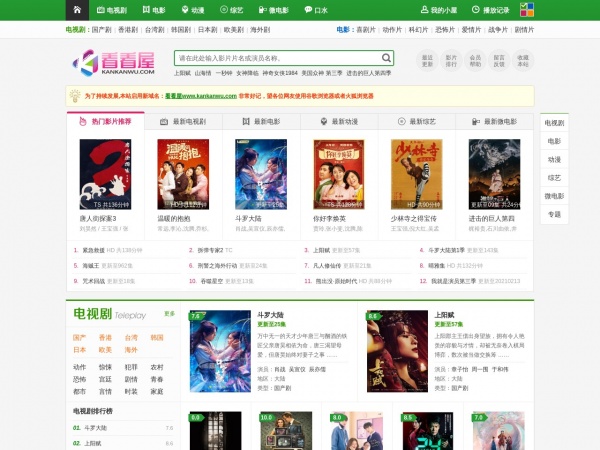Jump to 动漫 in right sidebar
This screenshot has width=600, height=450.
pyautogui.click(x=554, y=160)
